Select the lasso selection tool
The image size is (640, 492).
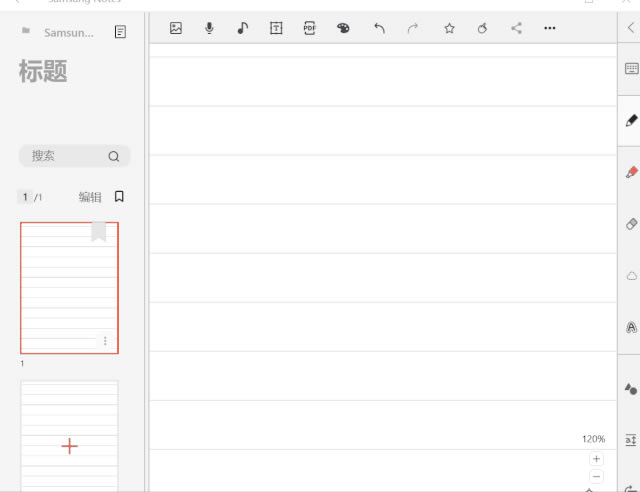coord(631,276)
